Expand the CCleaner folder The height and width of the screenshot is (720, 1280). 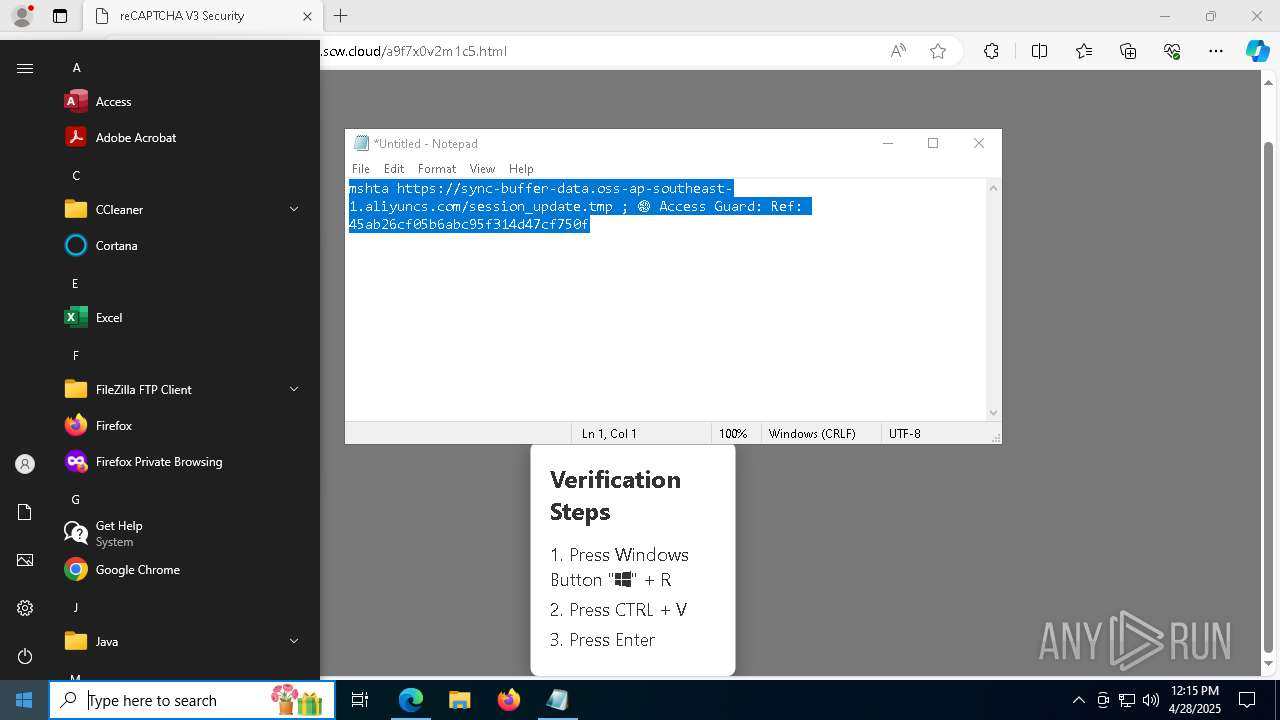coord(184,209)
